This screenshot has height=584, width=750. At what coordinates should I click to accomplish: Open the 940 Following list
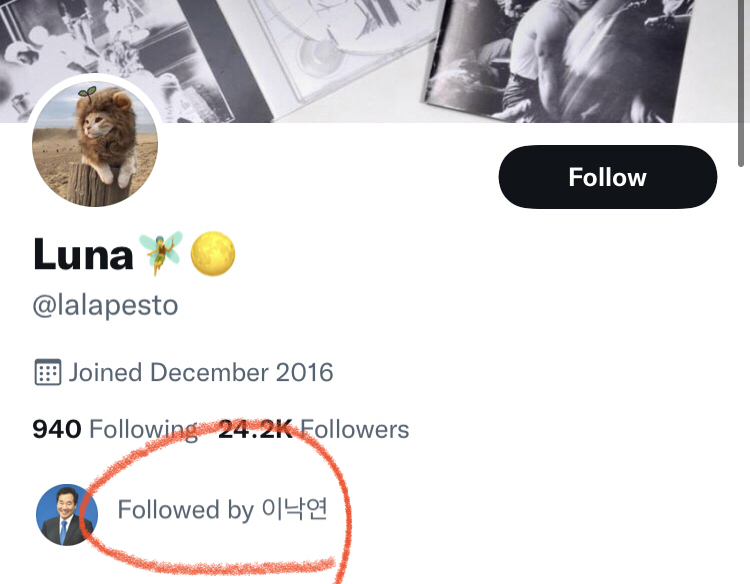point(115,429)
